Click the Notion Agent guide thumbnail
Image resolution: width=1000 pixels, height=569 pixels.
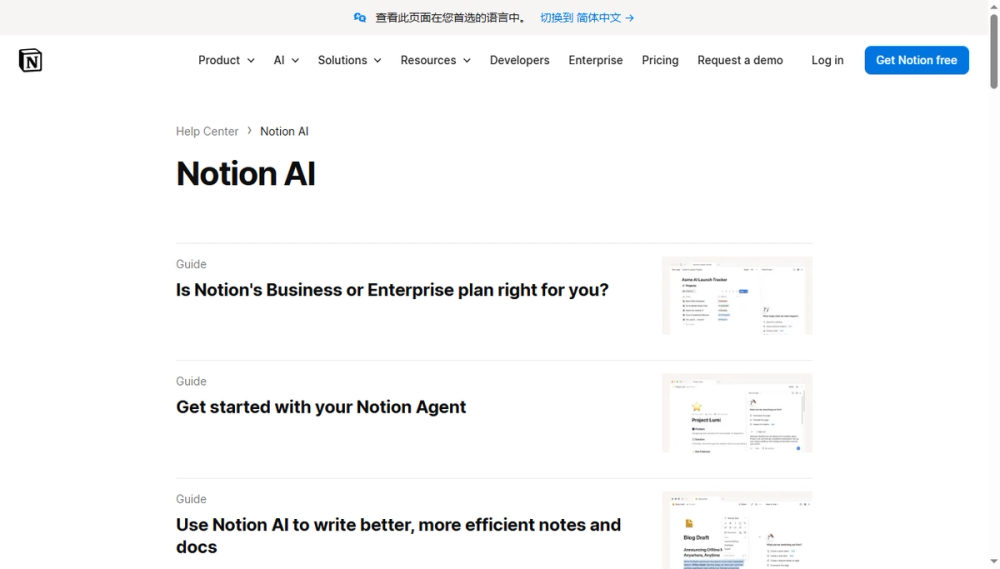pyautogui.click(x=737, y=413)
